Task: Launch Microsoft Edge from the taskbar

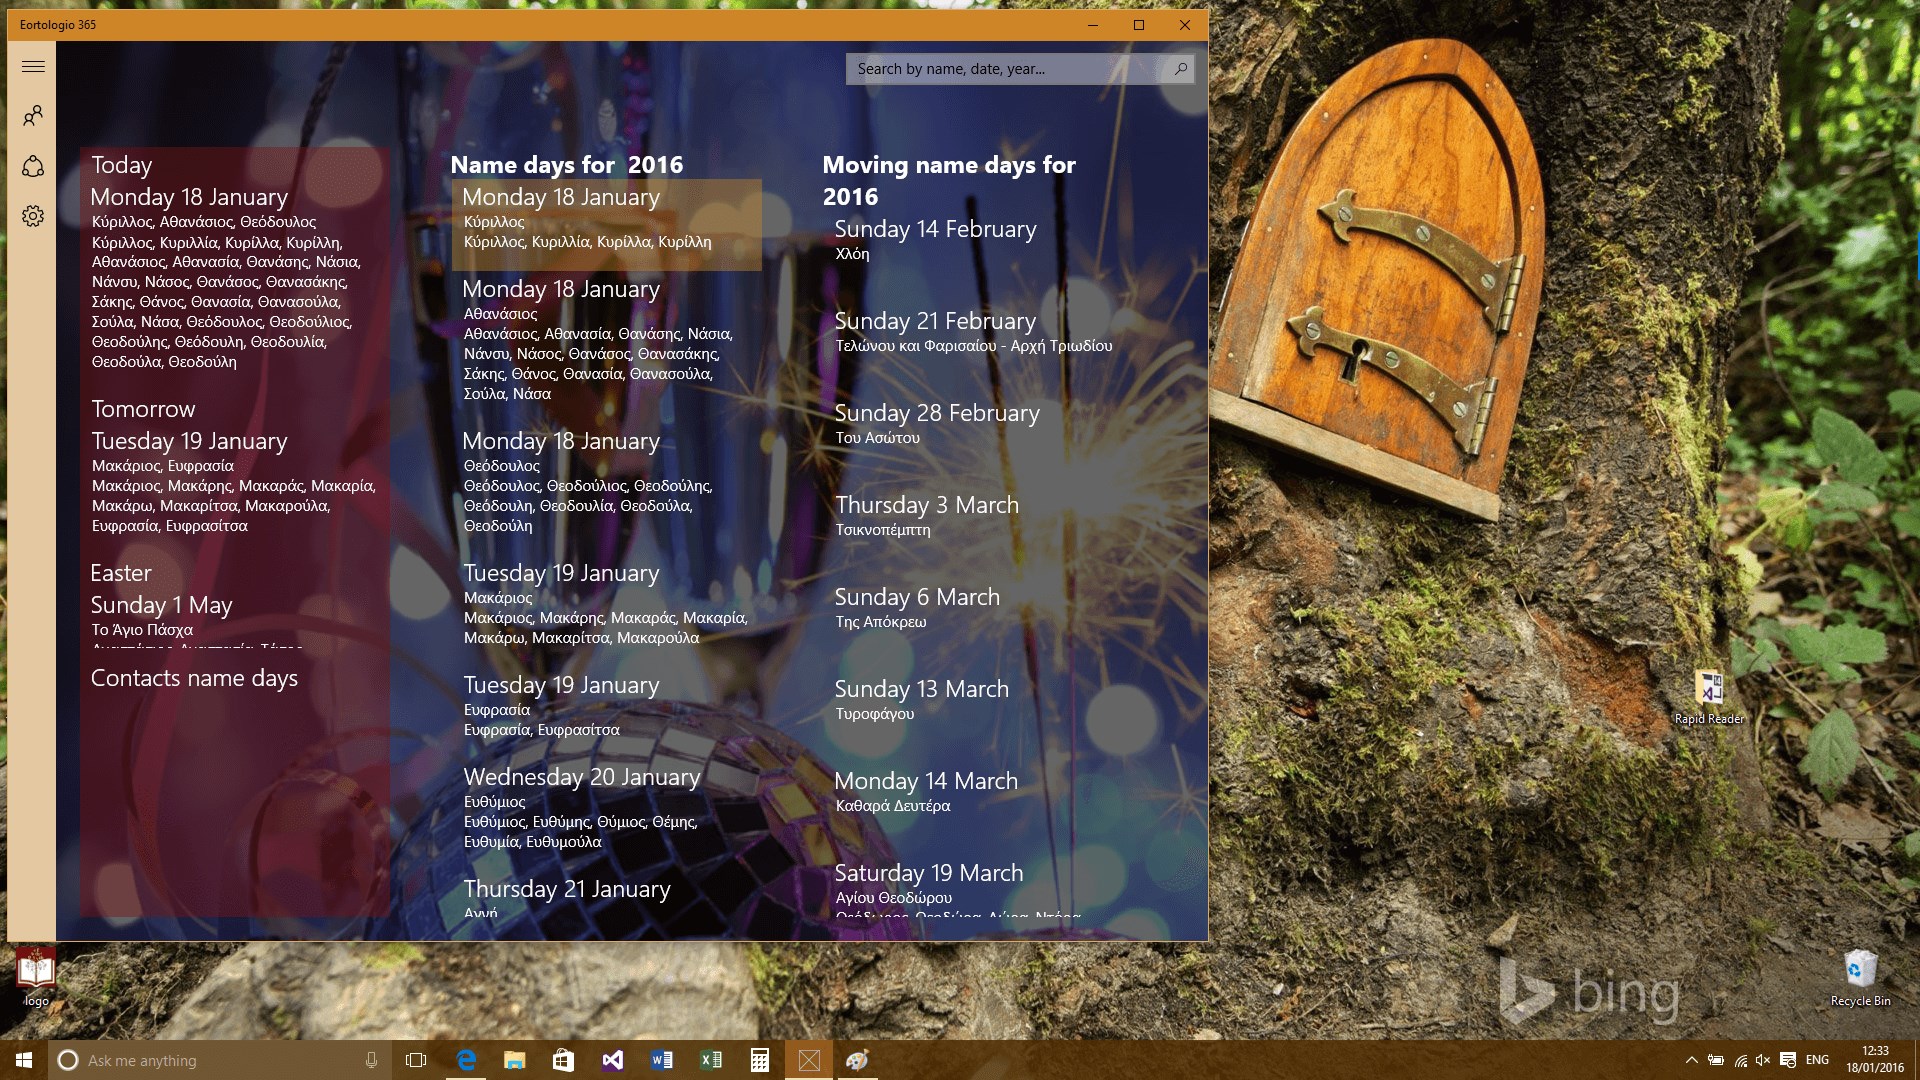Action: pyautogui.click(x=466, y=1060)
